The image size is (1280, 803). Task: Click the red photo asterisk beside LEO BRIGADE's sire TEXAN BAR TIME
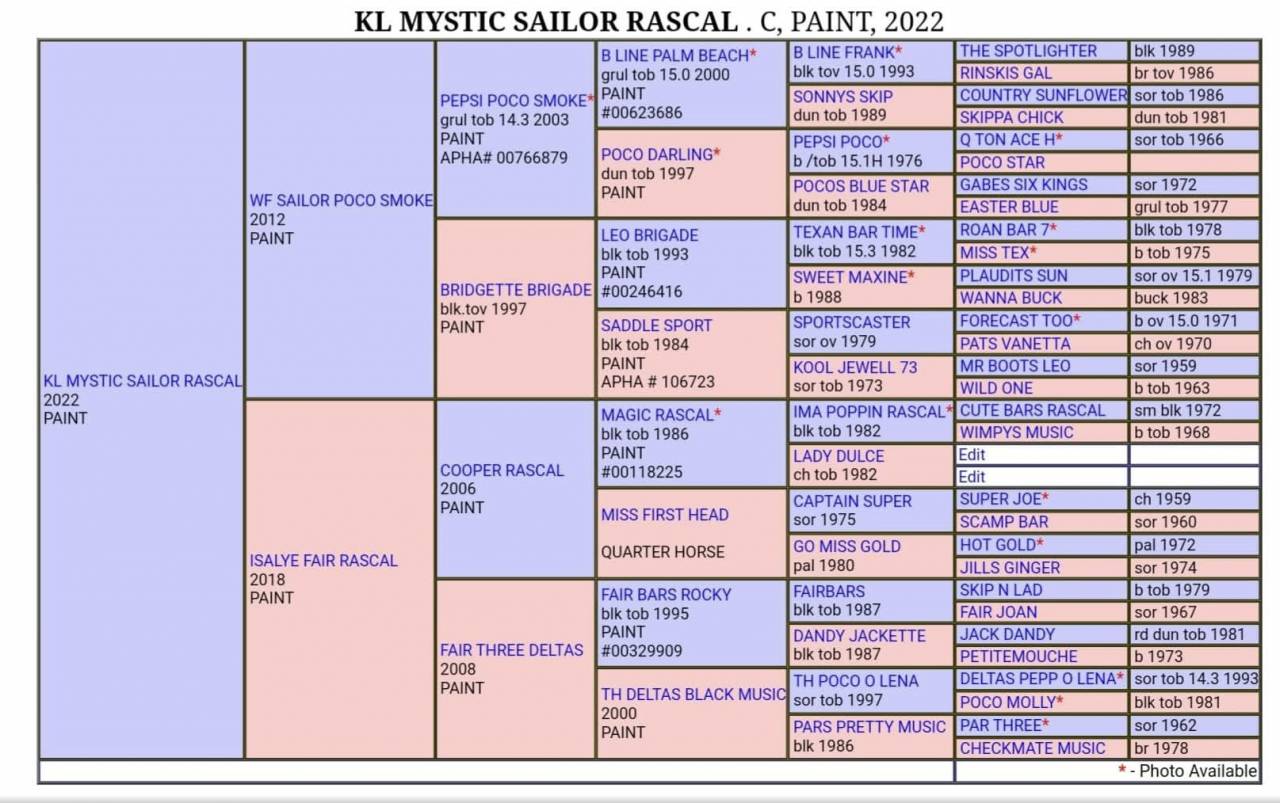pyautogui.click(x=922, y=232)
